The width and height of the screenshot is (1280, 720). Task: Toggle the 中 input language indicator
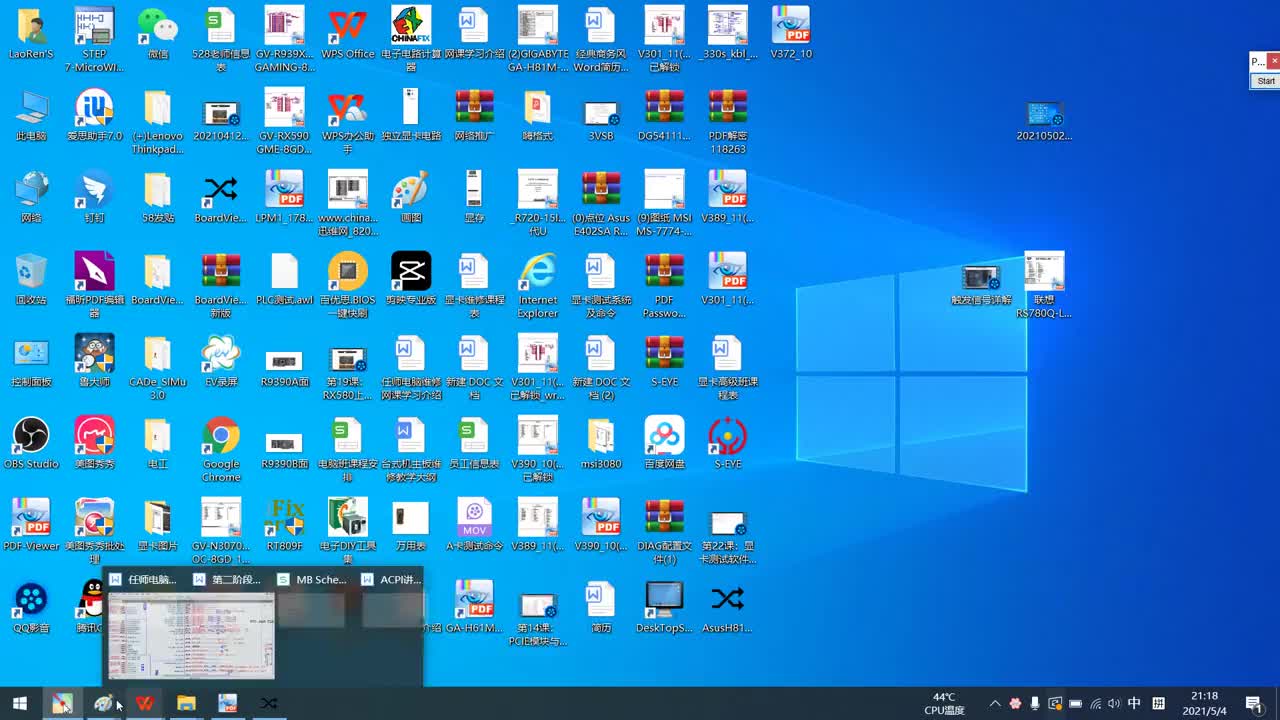click(x=1135, y=704)
